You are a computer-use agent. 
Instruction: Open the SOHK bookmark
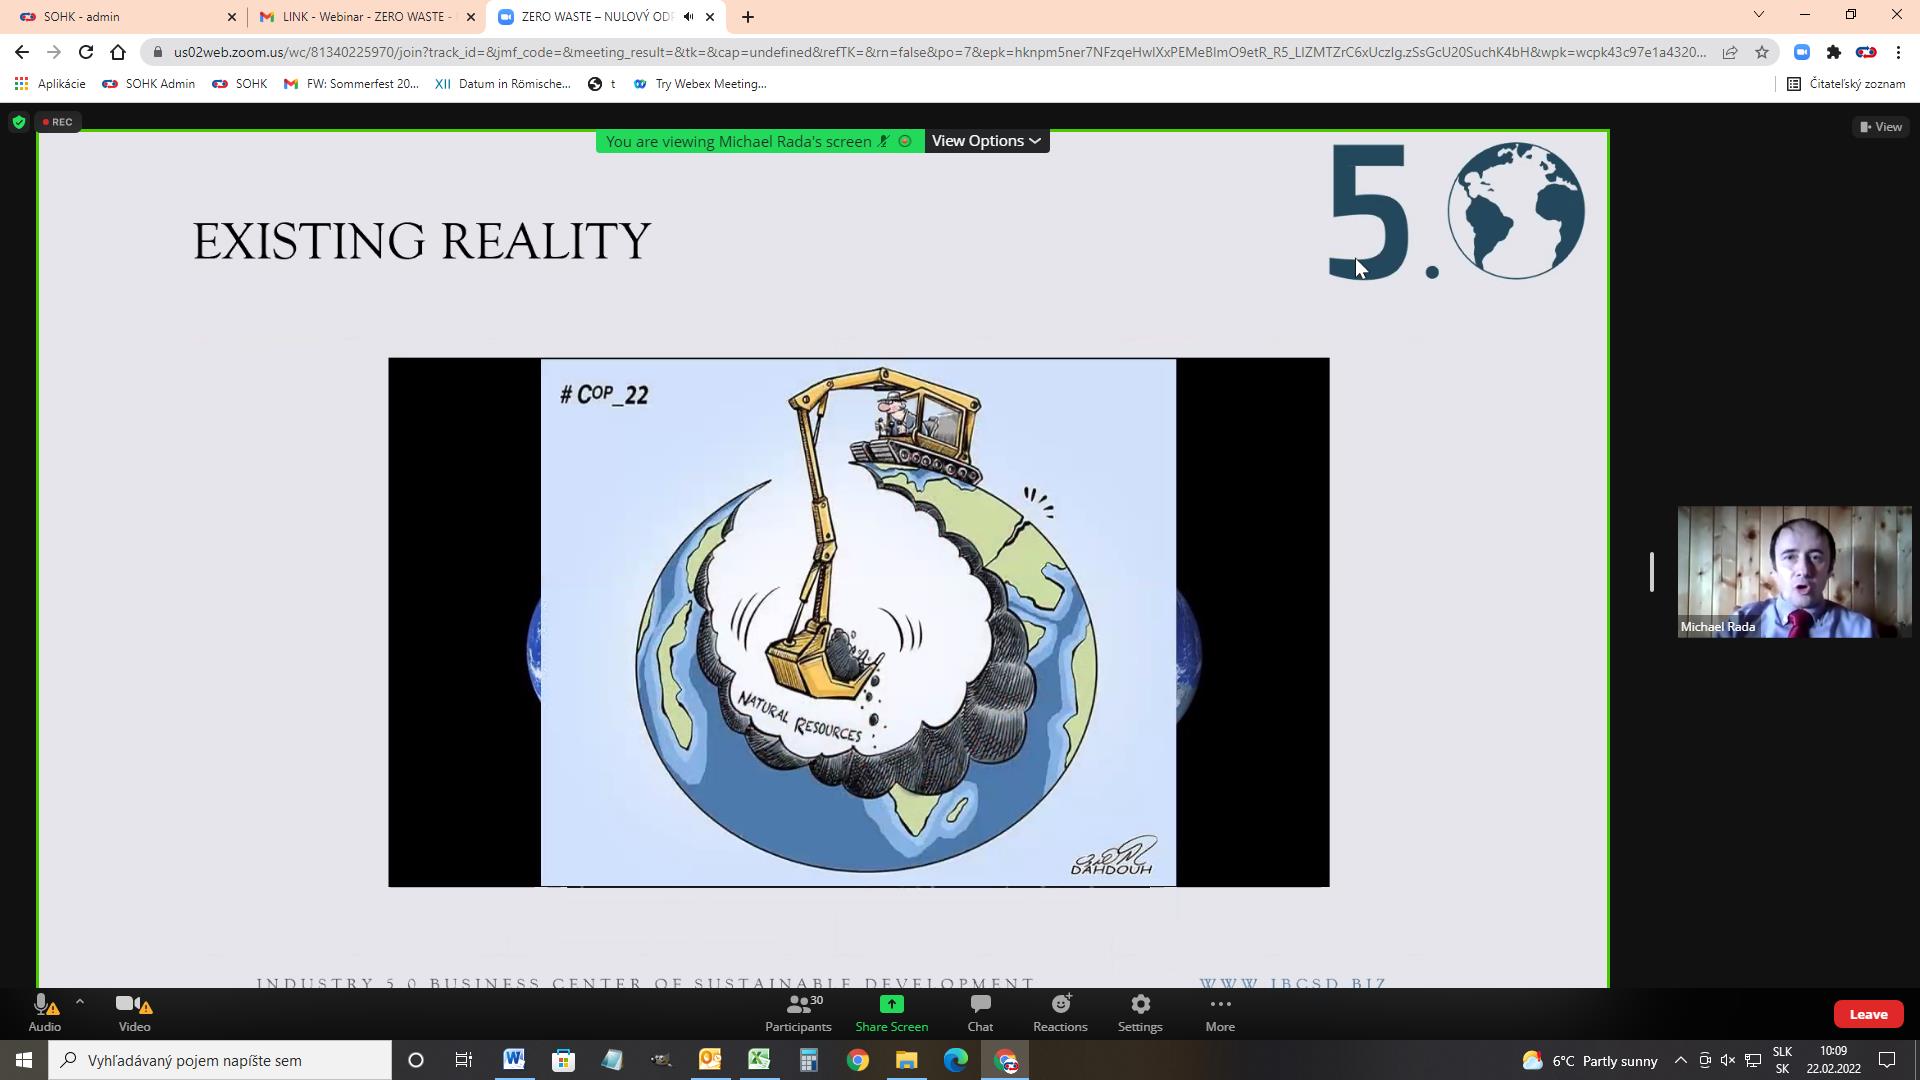coord(240,84)
